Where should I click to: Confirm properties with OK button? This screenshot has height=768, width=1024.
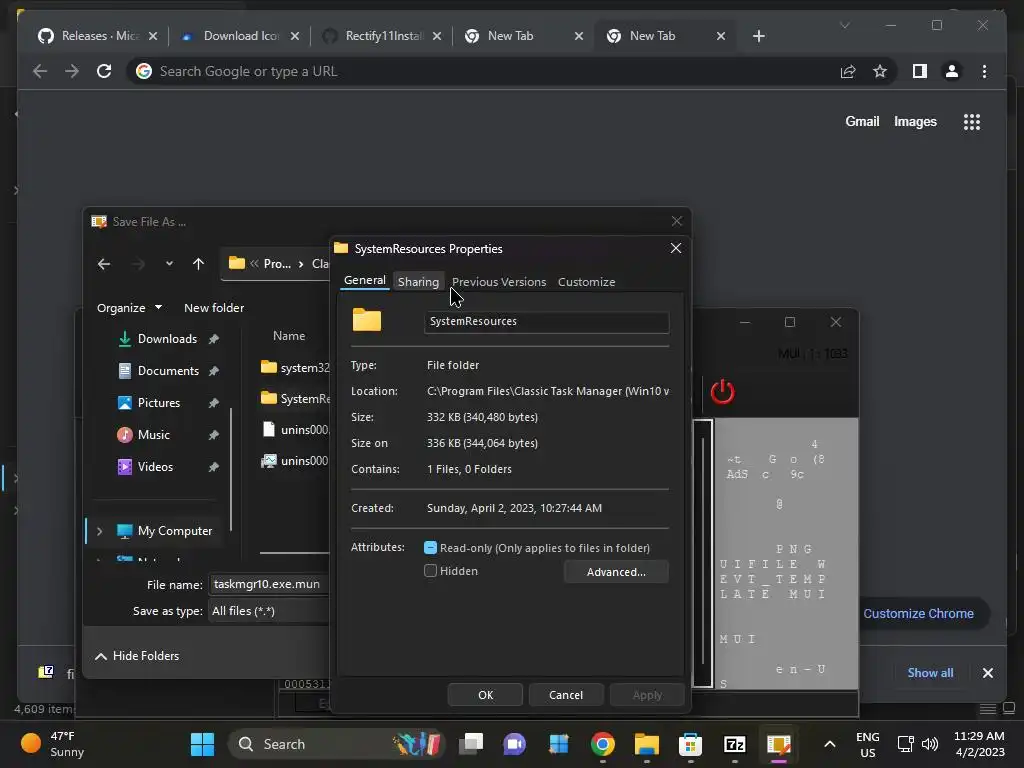click(x=485, y=695)
